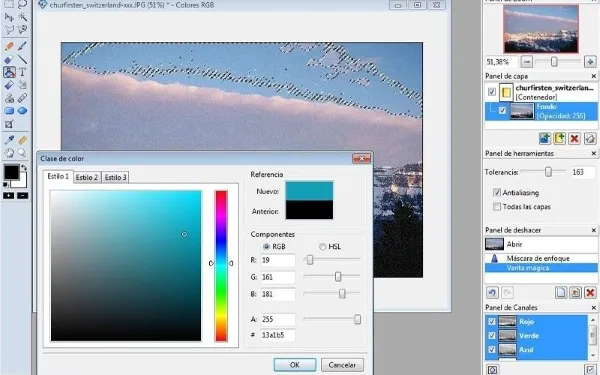
Task: Toggle the Antialiasing checkbox
Action: tap(497, 192)
